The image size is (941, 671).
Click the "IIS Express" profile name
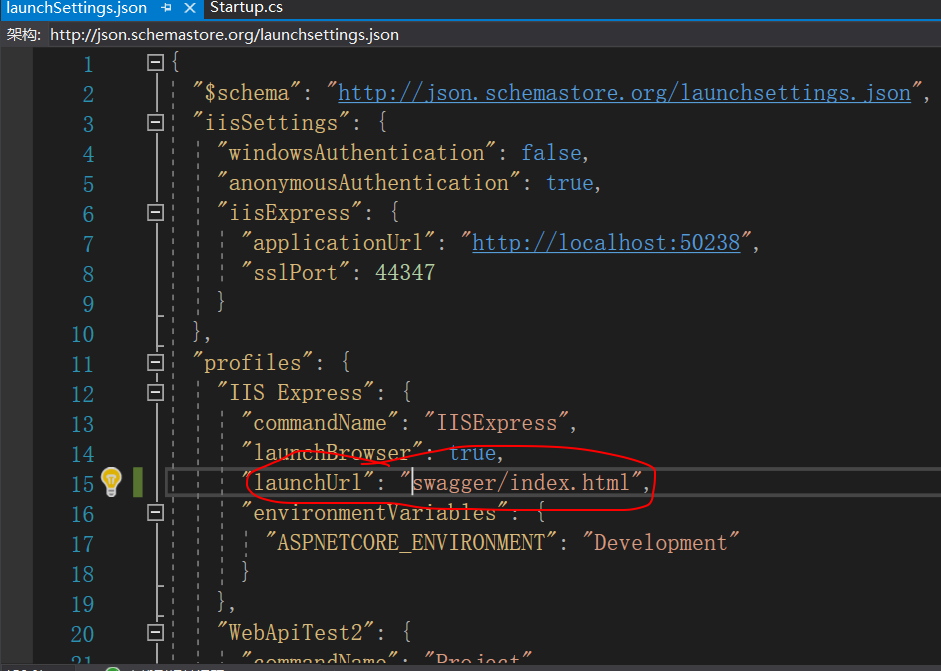click(295, 393)
